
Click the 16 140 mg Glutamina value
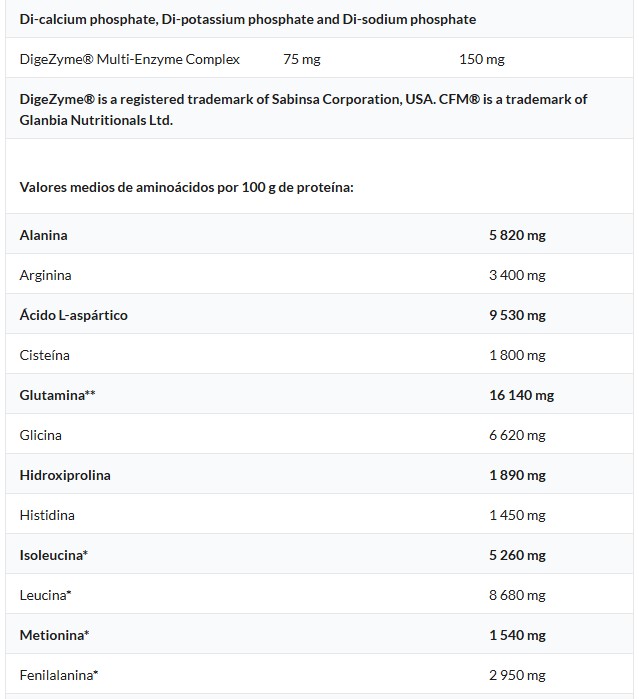[521, 395]
